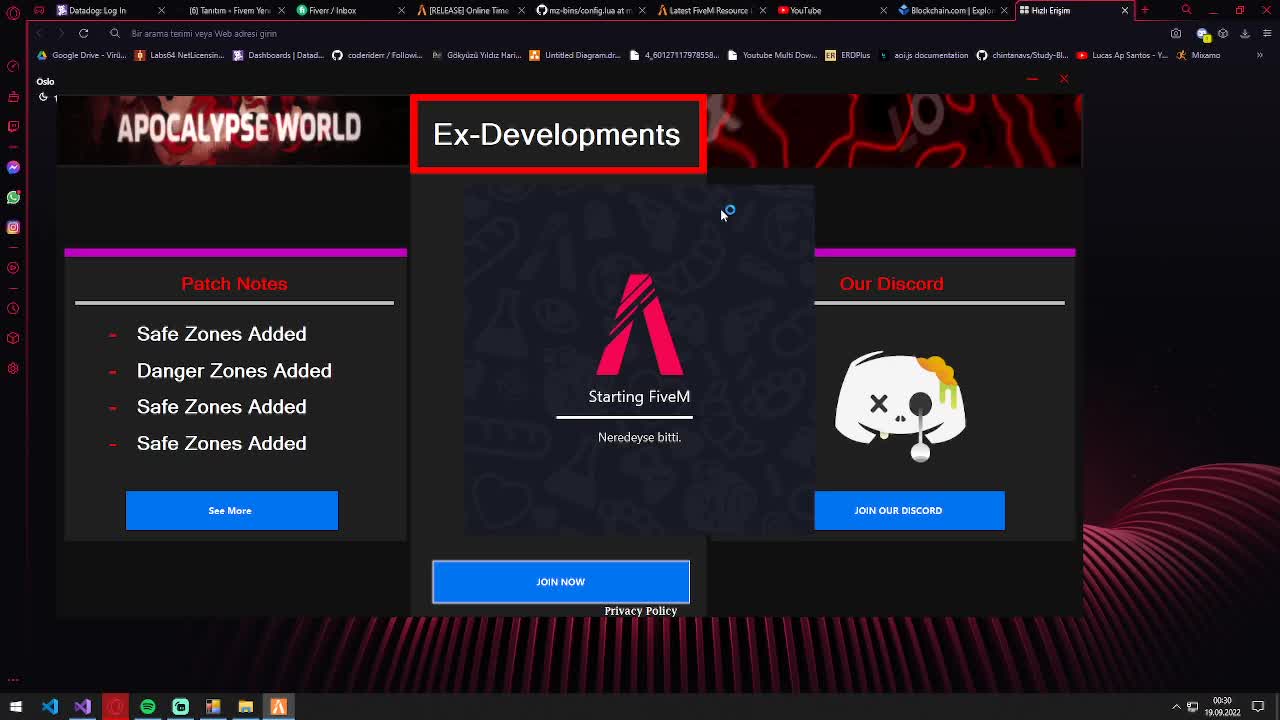
Task: Reload the current page
Action: coord(84,33)
